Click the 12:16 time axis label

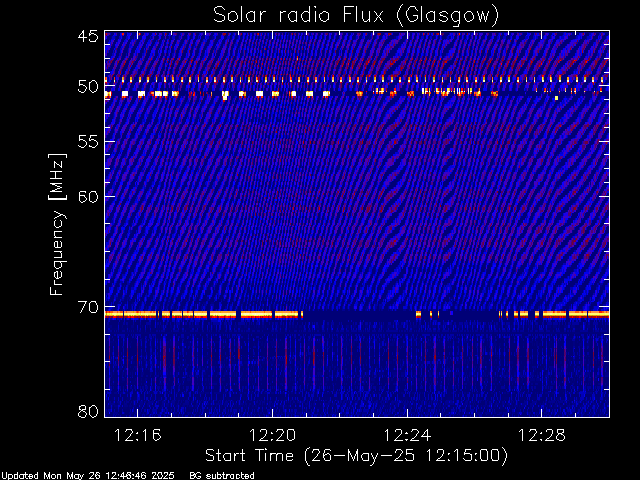tap(138, 435)
